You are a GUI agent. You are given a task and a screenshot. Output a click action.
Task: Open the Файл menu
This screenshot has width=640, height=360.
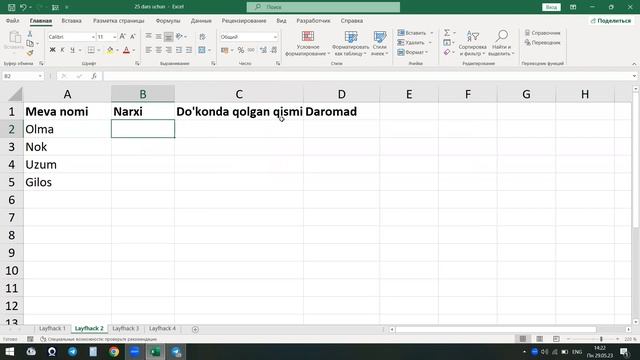[12, 20]
